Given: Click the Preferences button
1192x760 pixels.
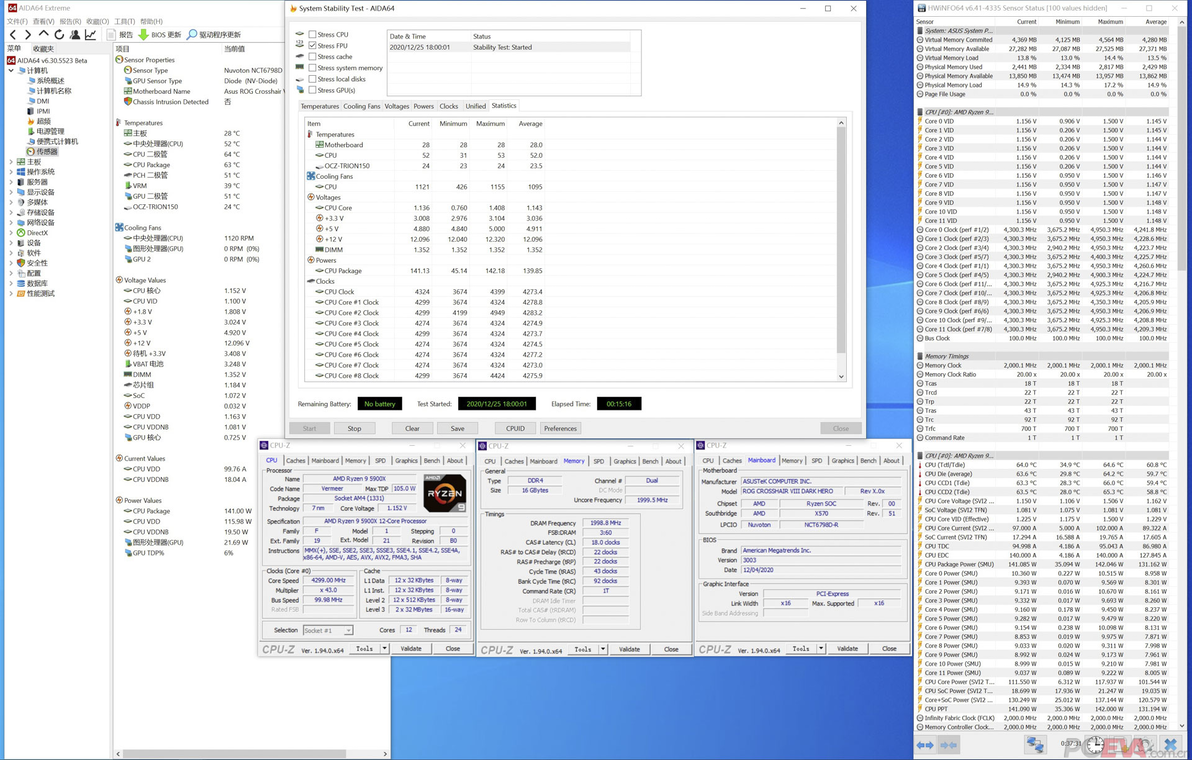Looking at the screenshot, I should click(560, 428).
